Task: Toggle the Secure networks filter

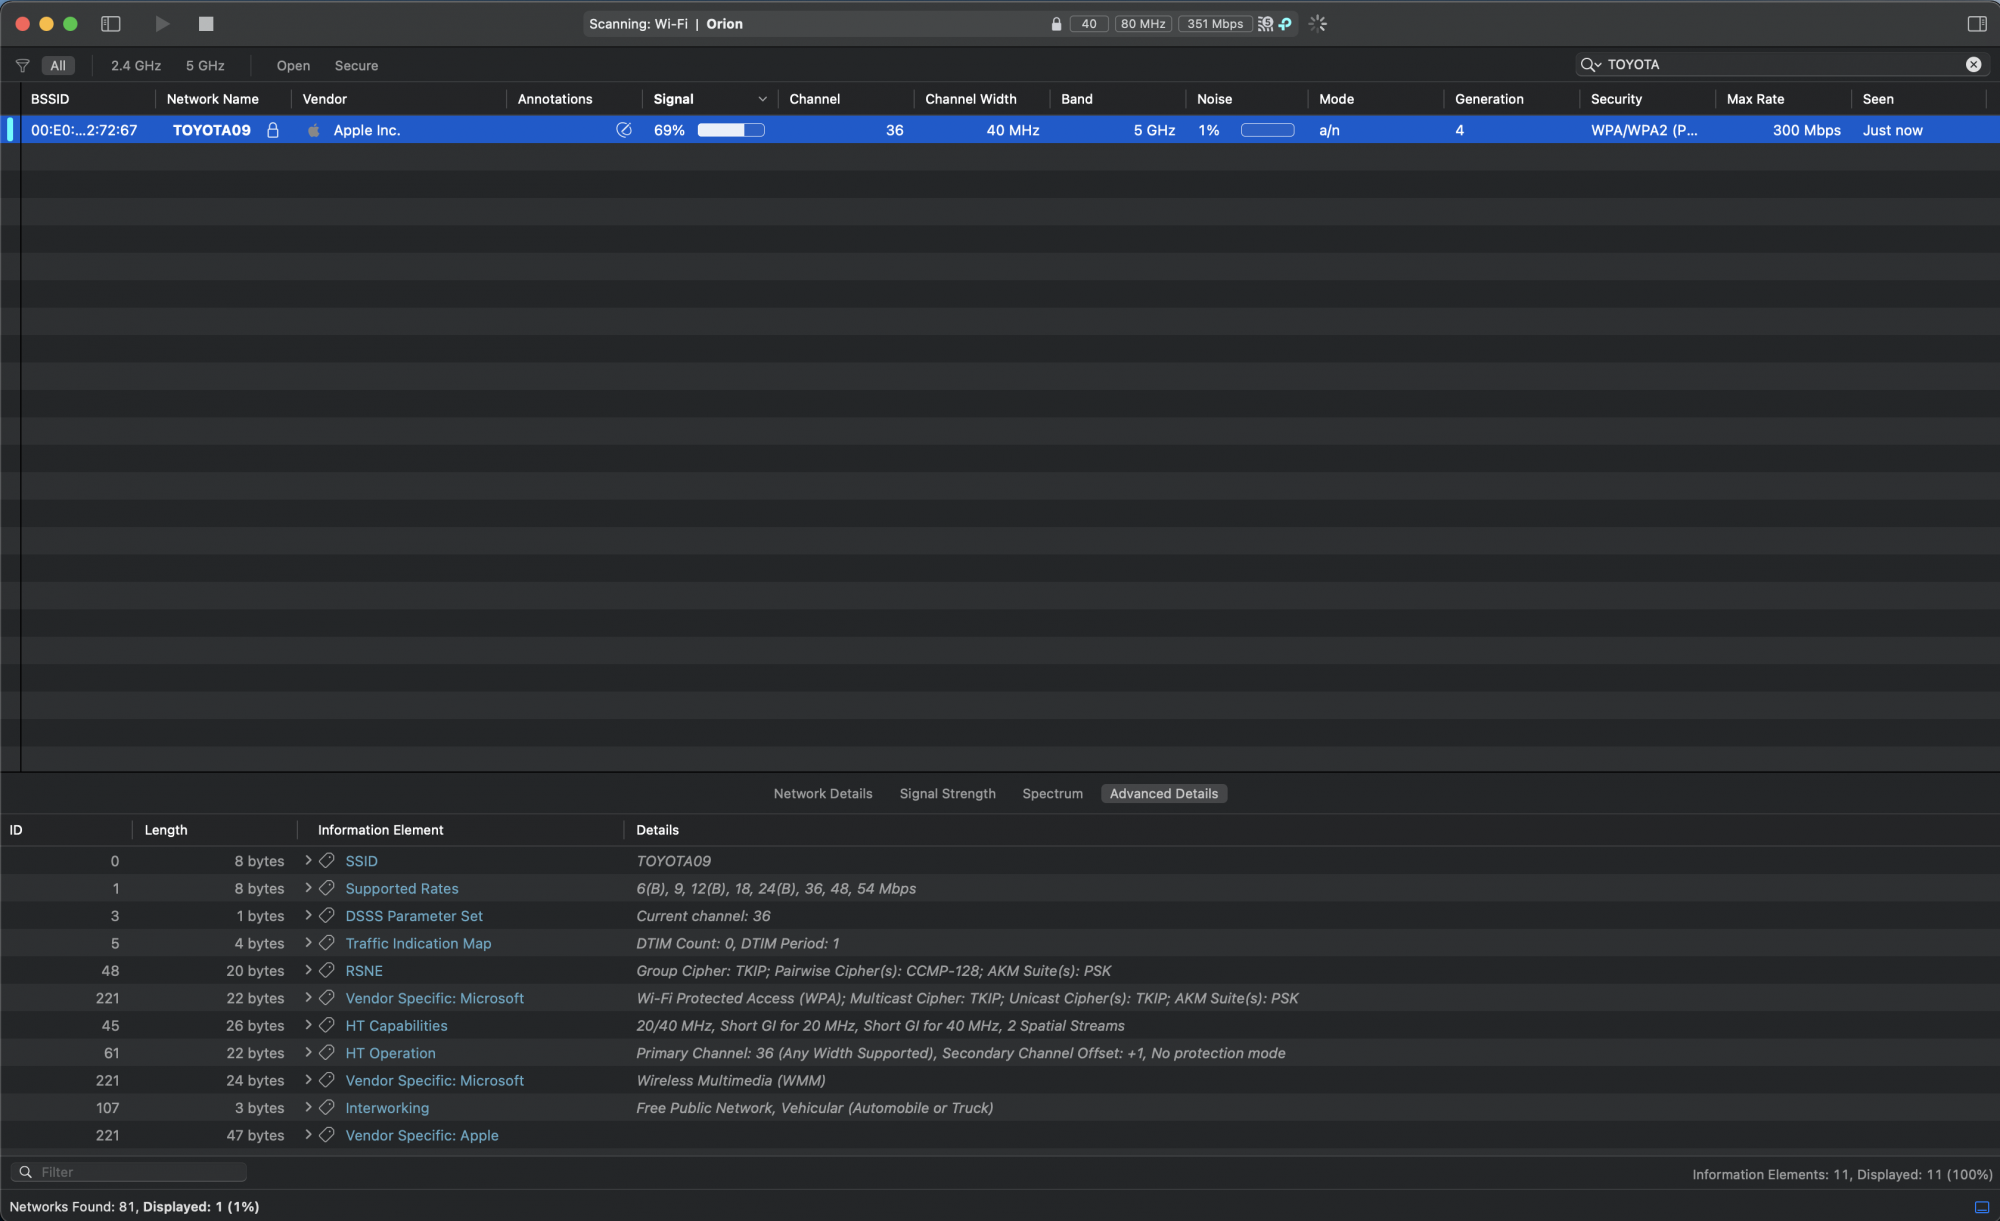Action: pyautogui.click(x=356, y=66)
